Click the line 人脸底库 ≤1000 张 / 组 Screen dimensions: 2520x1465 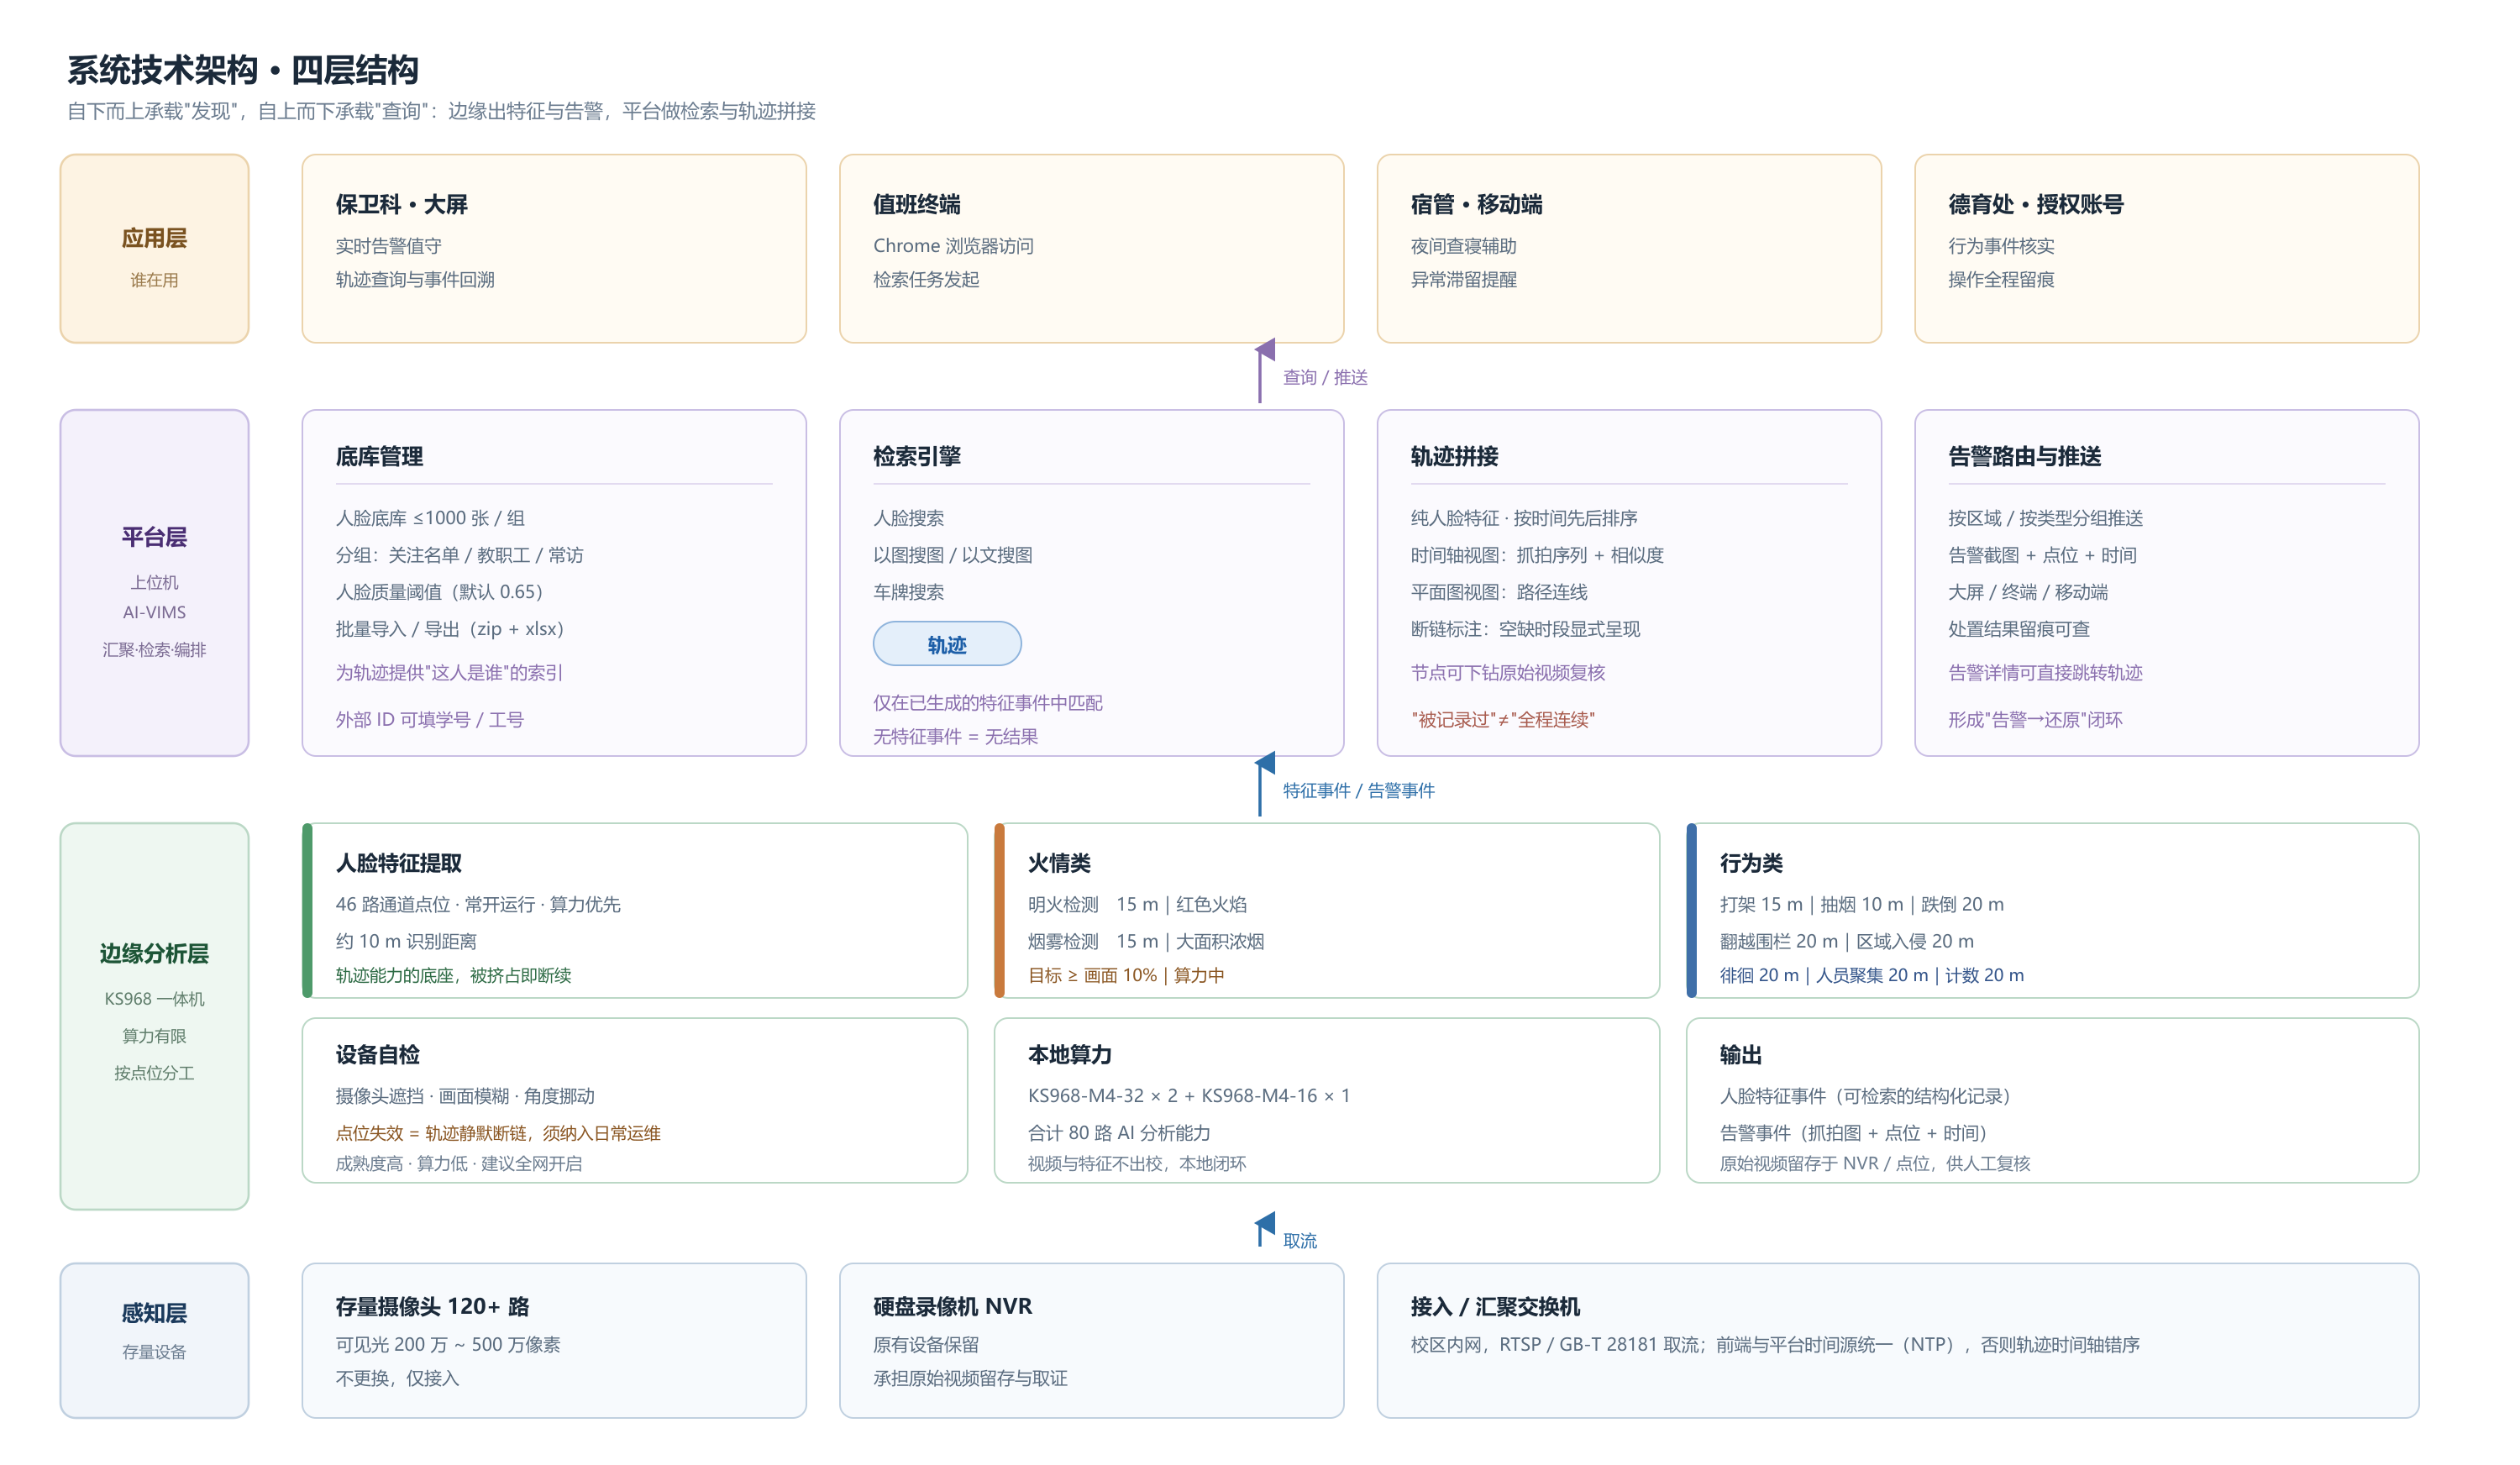tap(430, 518)
